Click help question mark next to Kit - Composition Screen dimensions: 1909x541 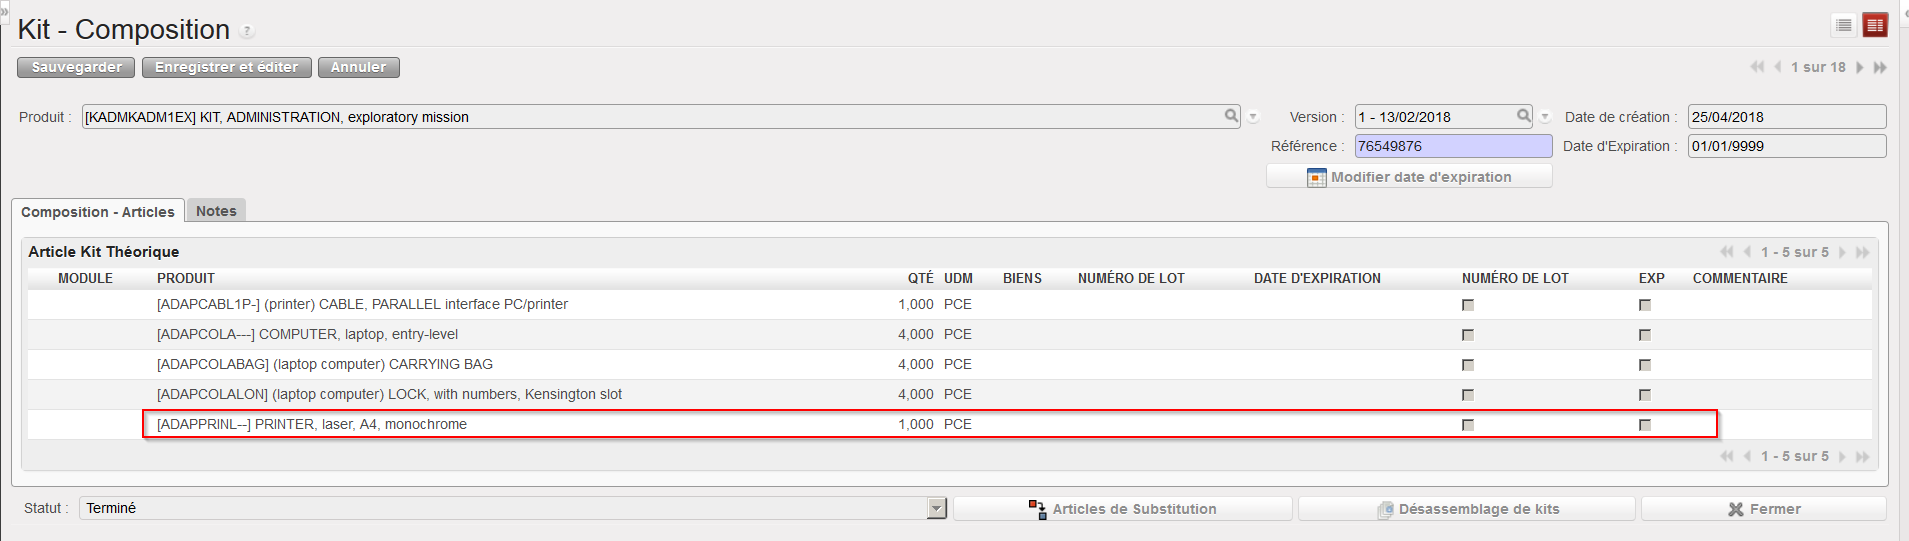coord(247,32)
